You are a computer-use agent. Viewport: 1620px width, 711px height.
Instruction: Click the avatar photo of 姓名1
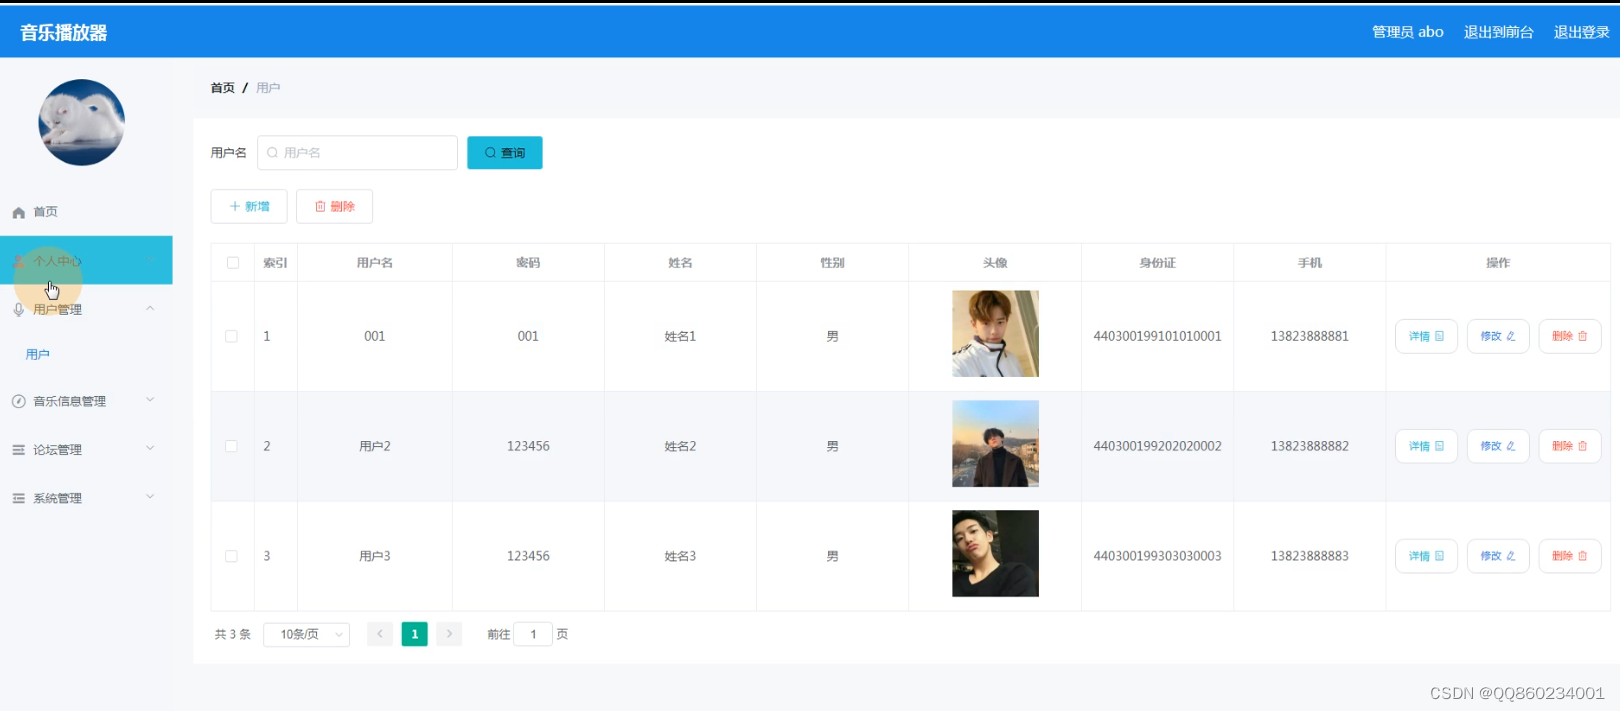coord(995,334)
